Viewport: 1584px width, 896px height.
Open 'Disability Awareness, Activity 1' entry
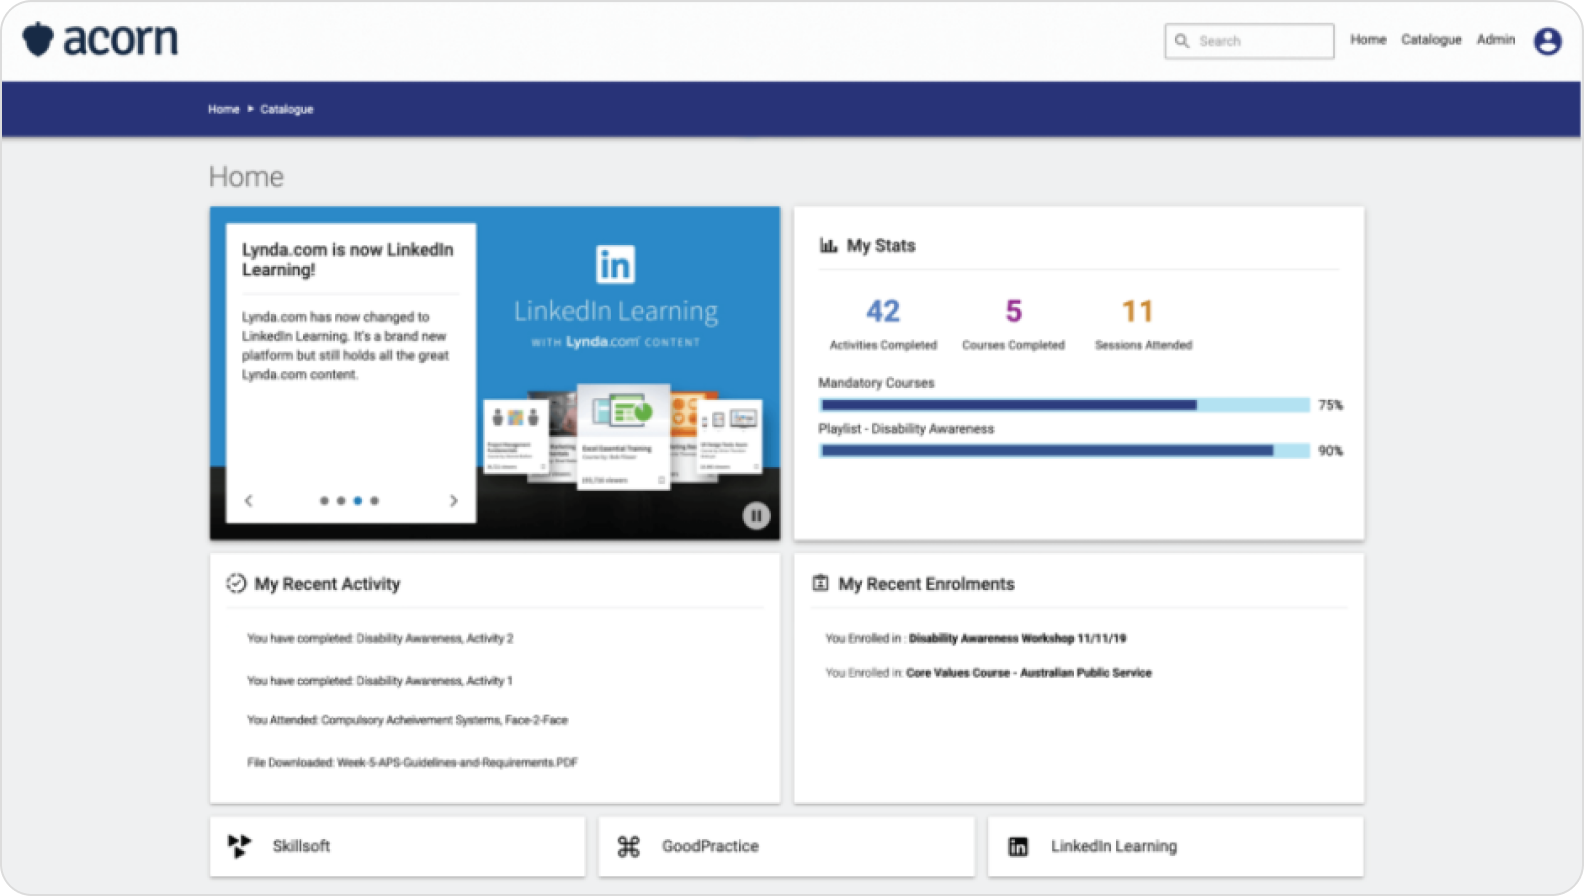click(x=380, y=680)
